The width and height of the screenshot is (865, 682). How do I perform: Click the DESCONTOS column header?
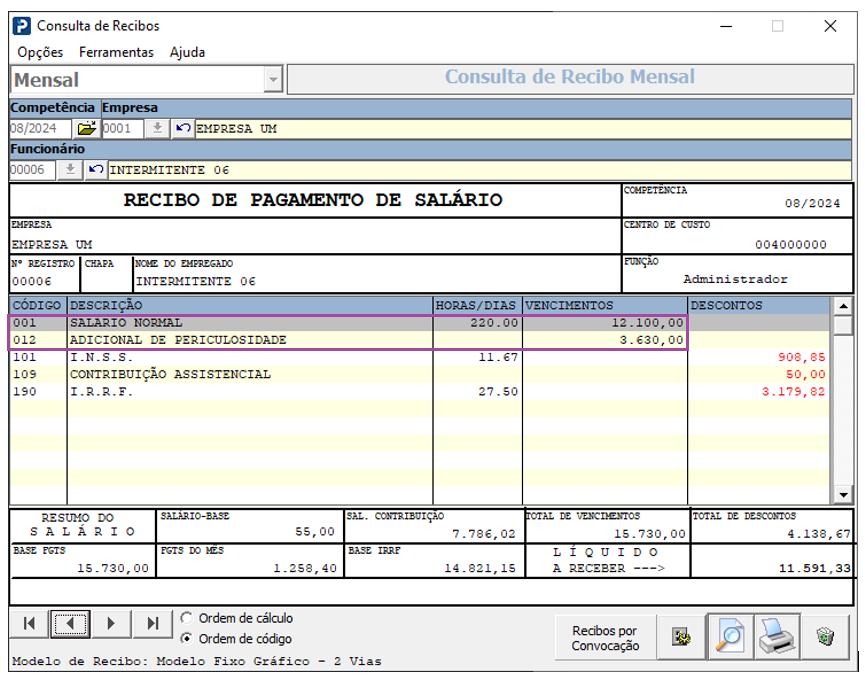tap(759, 305)
